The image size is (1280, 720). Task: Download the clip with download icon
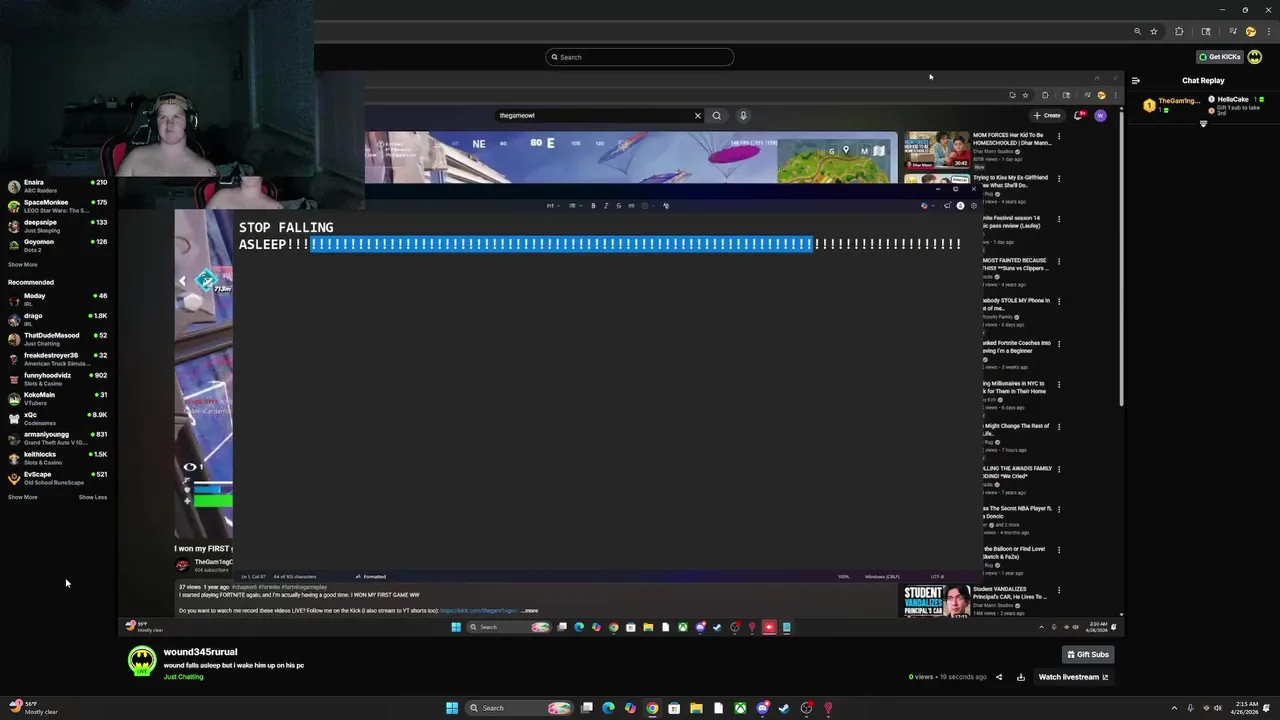tap(1021, 677)
